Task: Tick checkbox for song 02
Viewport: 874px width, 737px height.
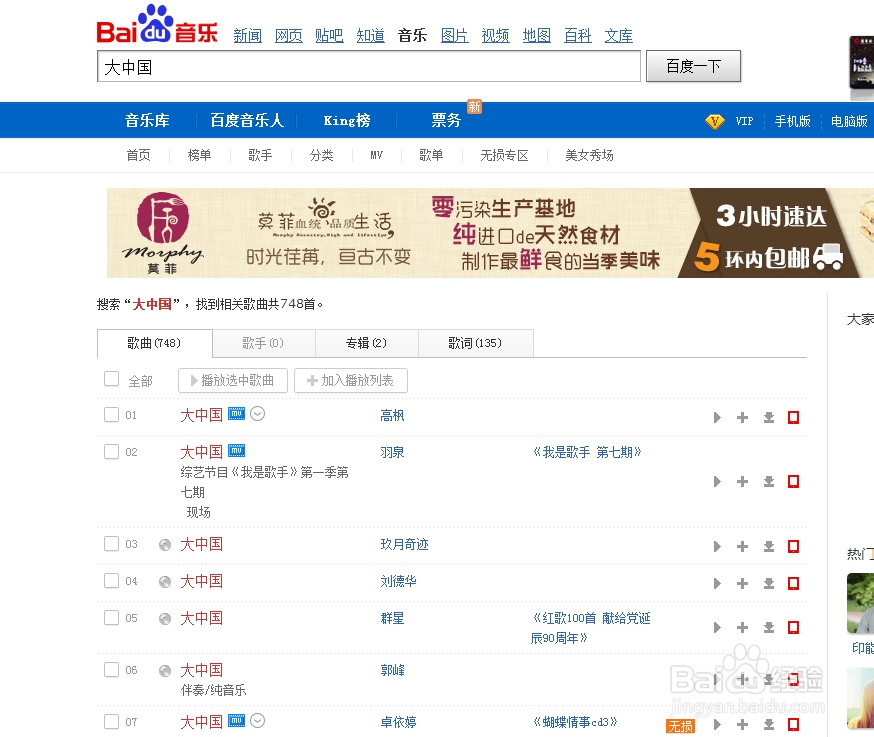Action: pyautogui.click(x=111, y=452)
